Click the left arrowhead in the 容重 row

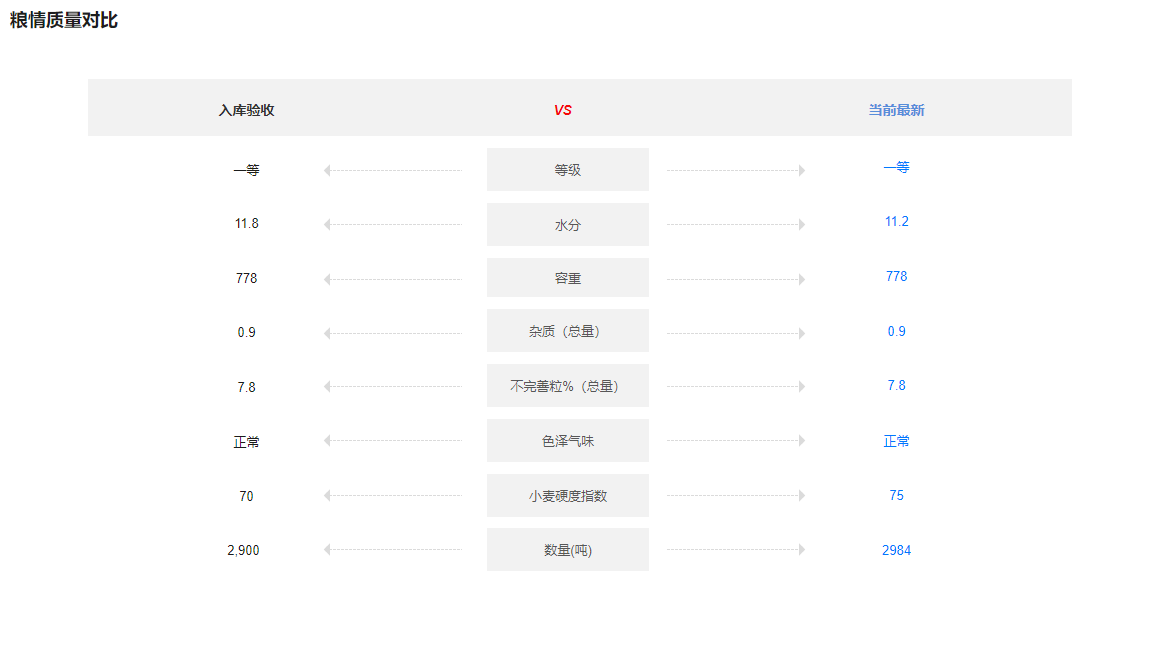[x=327, y=280]
